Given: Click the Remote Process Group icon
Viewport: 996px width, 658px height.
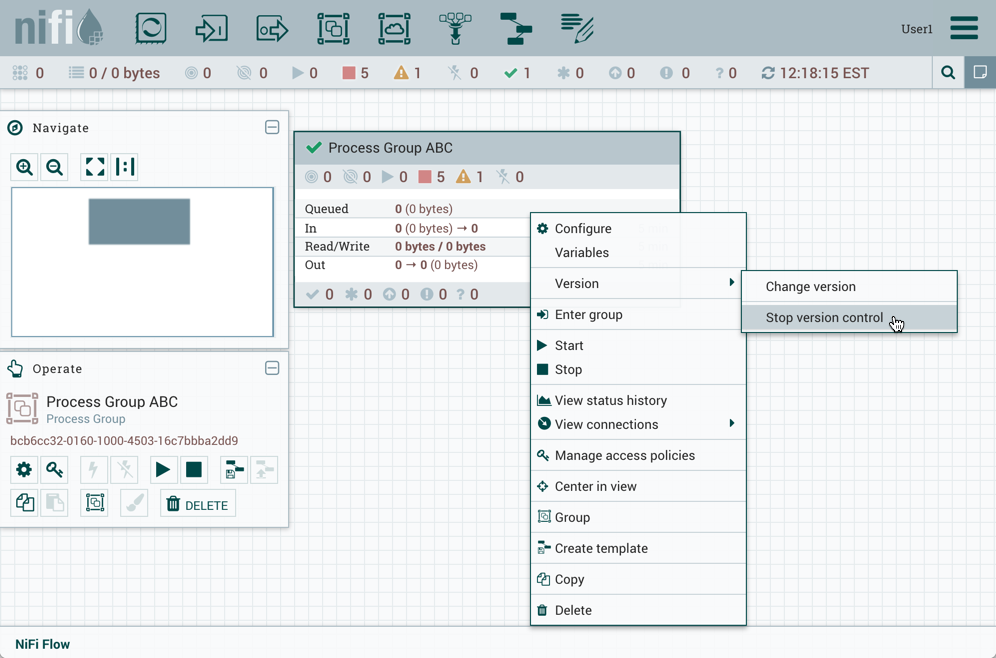Looking at the screenshot, I should tap(394, 28).
